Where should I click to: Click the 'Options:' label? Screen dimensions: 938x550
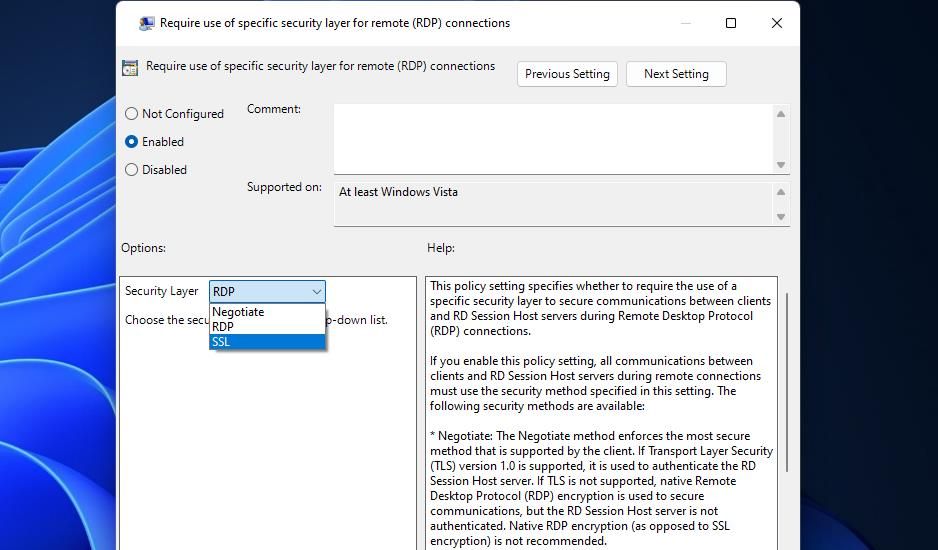click(144, 248)
